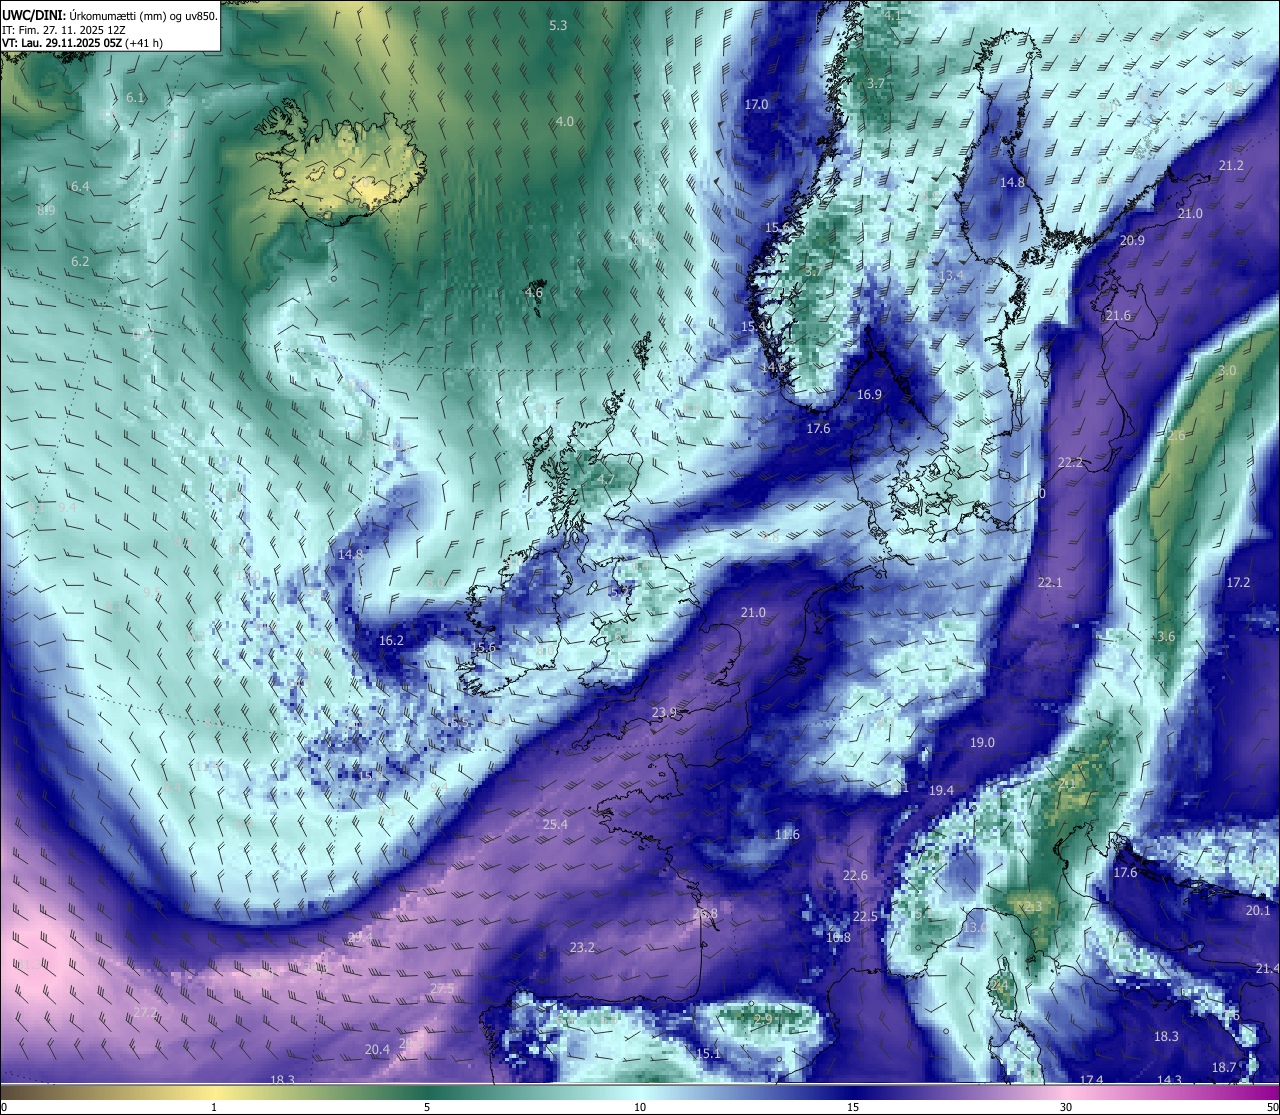Click the 15.1 value label
Image resolution: width=1280 pixels, height=1115 pixels.
click(708, 1053)
